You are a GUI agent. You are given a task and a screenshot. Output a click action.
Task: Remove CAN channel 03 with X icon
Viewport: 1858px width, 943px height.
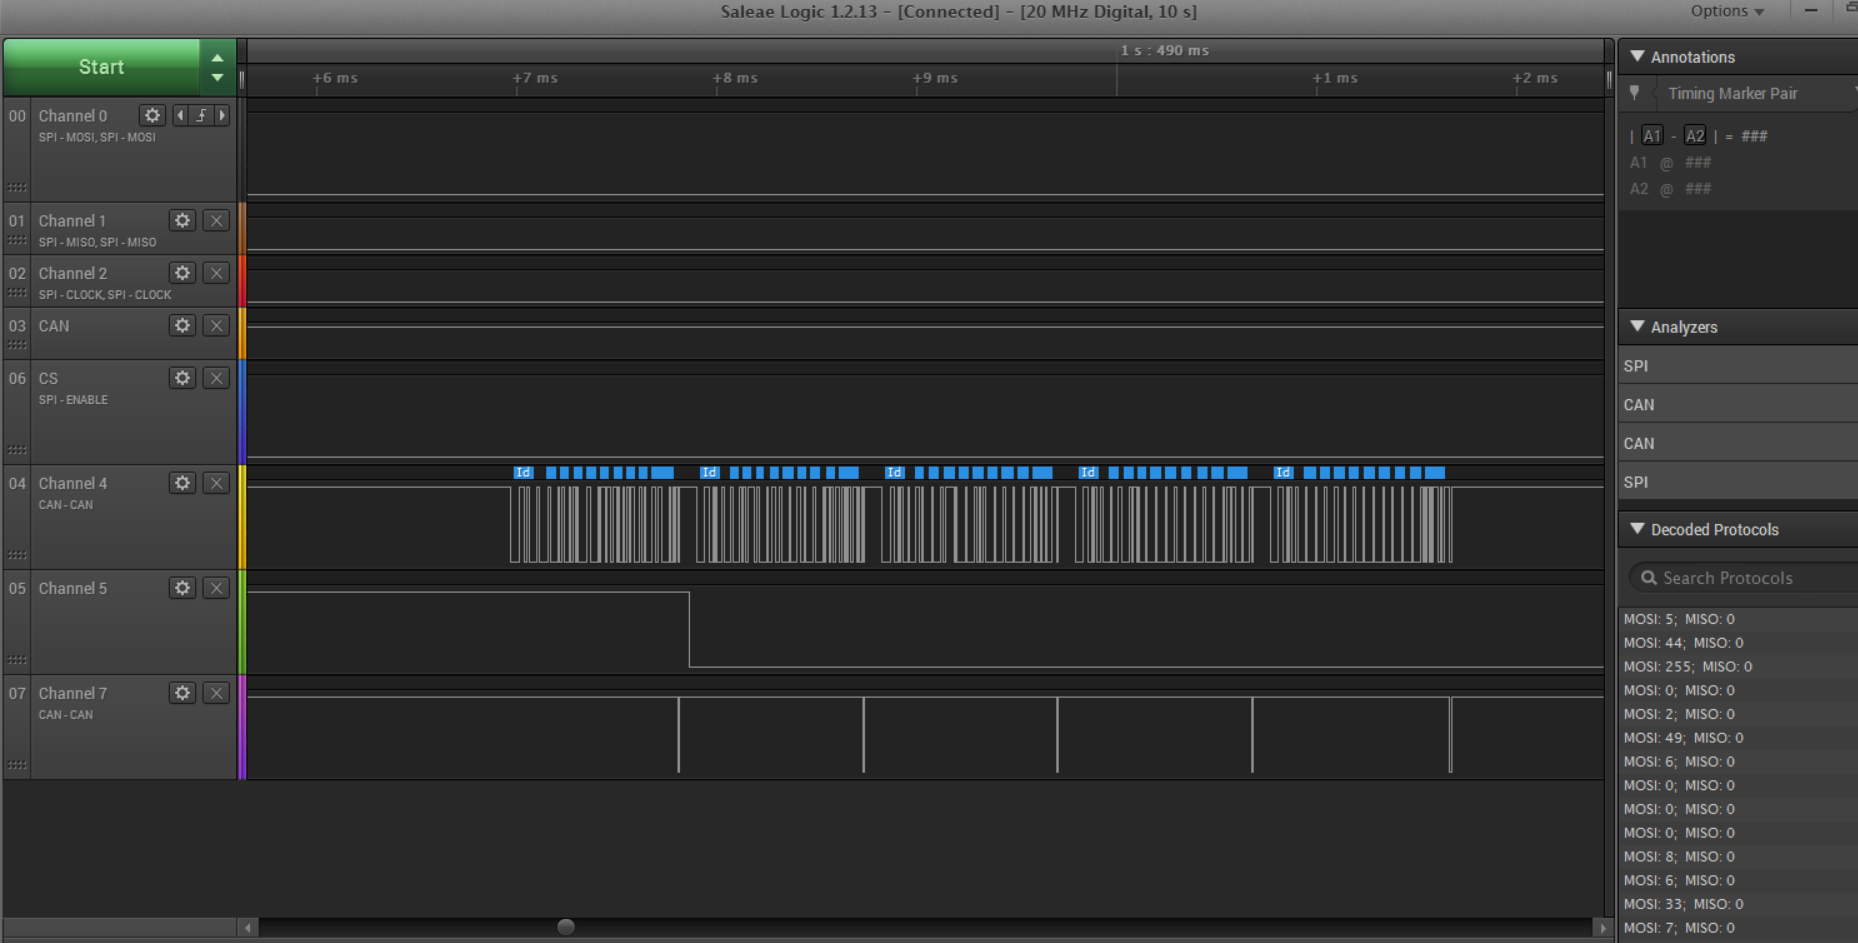[216, 326]
